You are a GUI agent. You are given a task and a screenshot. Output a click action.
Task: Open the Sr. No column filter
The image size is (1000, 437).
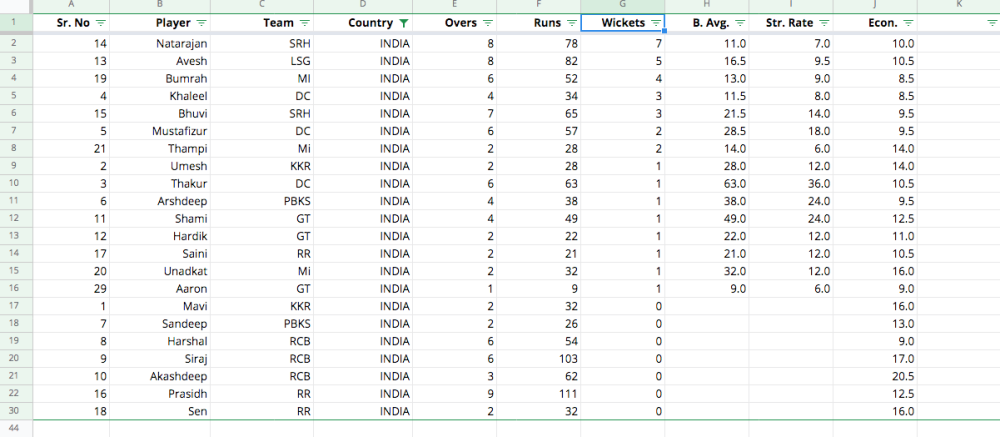pyautogui.click(x=100, y=23)
